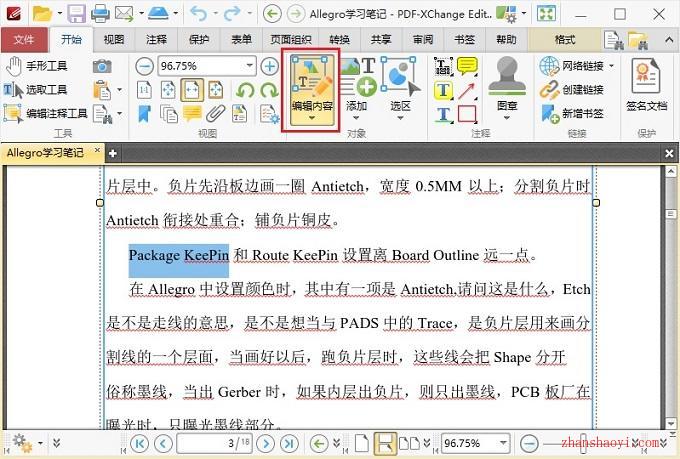Expand the 图章 dropdown arrow
This screenshot has width=680, height=459.
click(507, 118)
